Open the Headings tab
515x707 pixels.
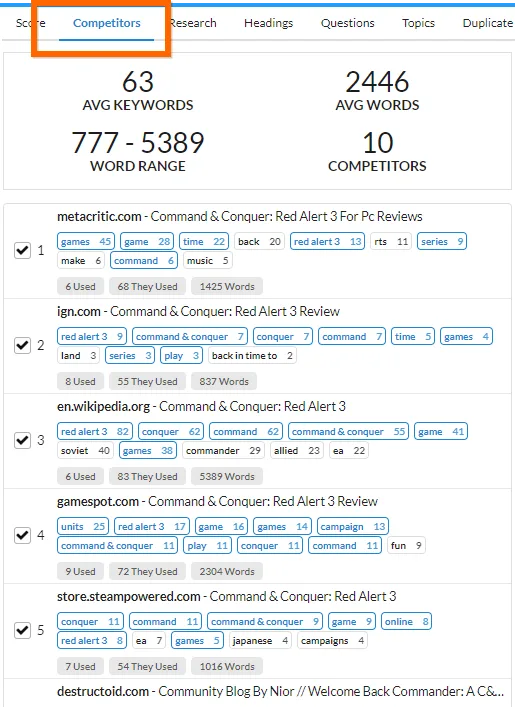click(268, 23)
